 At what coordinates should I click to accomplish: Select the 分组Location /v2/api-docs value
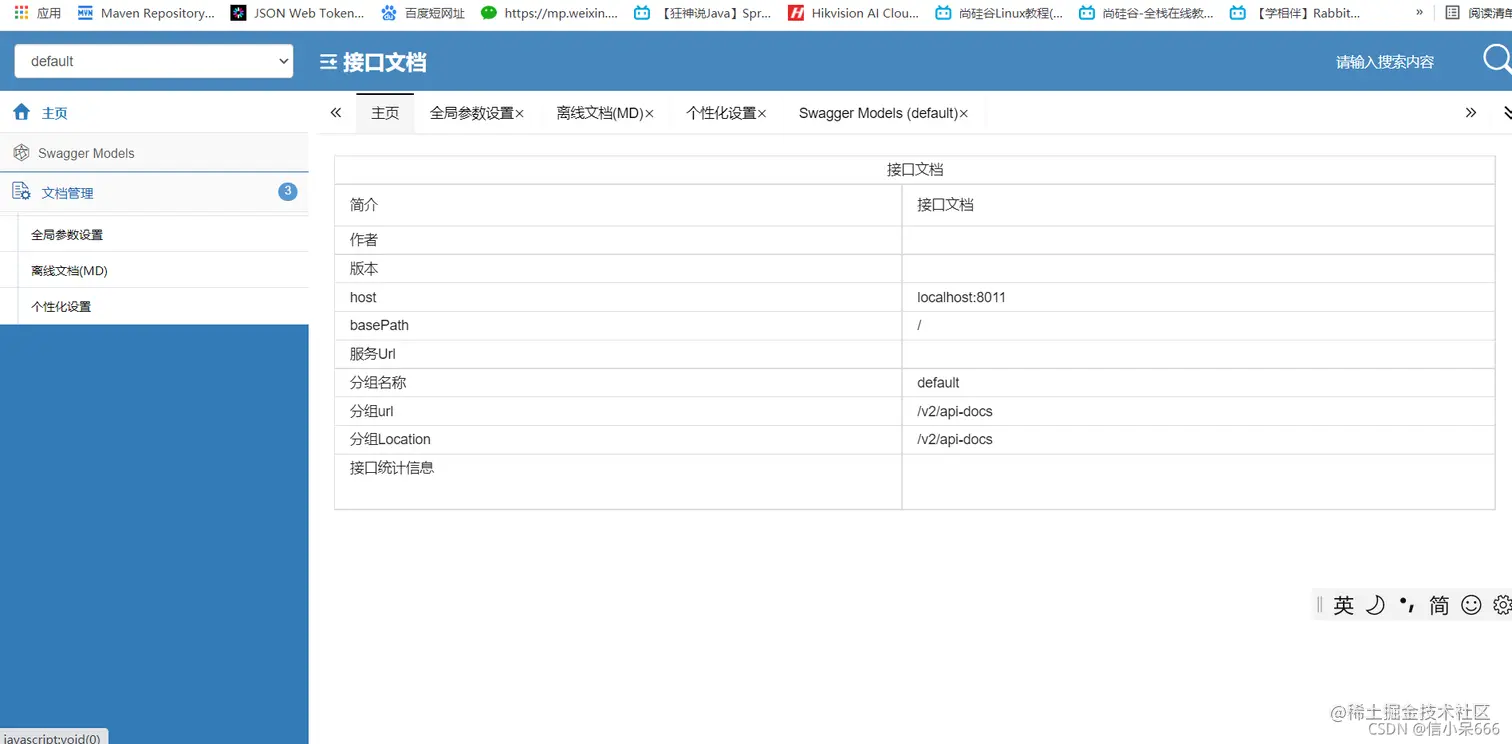point(955,439)
